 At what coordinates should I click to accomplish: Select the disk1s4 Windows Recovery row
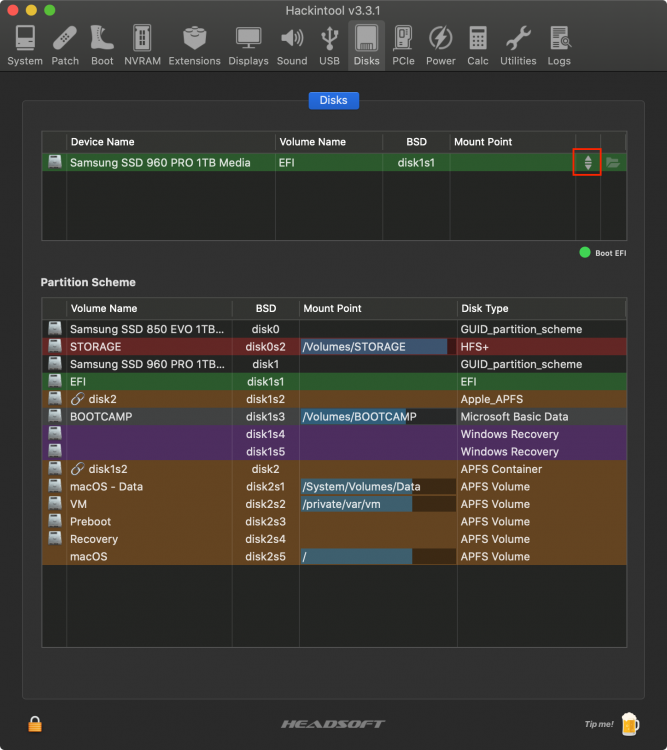[x=334, y=434]
